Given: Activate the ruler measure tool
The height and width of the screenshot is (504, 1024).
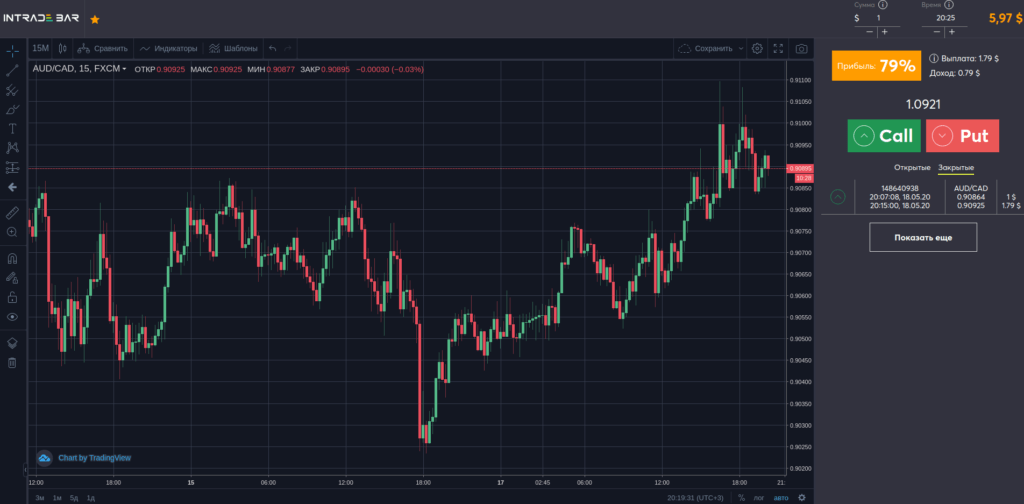Looking at the screenshot, I should click(x=13, y=213).
